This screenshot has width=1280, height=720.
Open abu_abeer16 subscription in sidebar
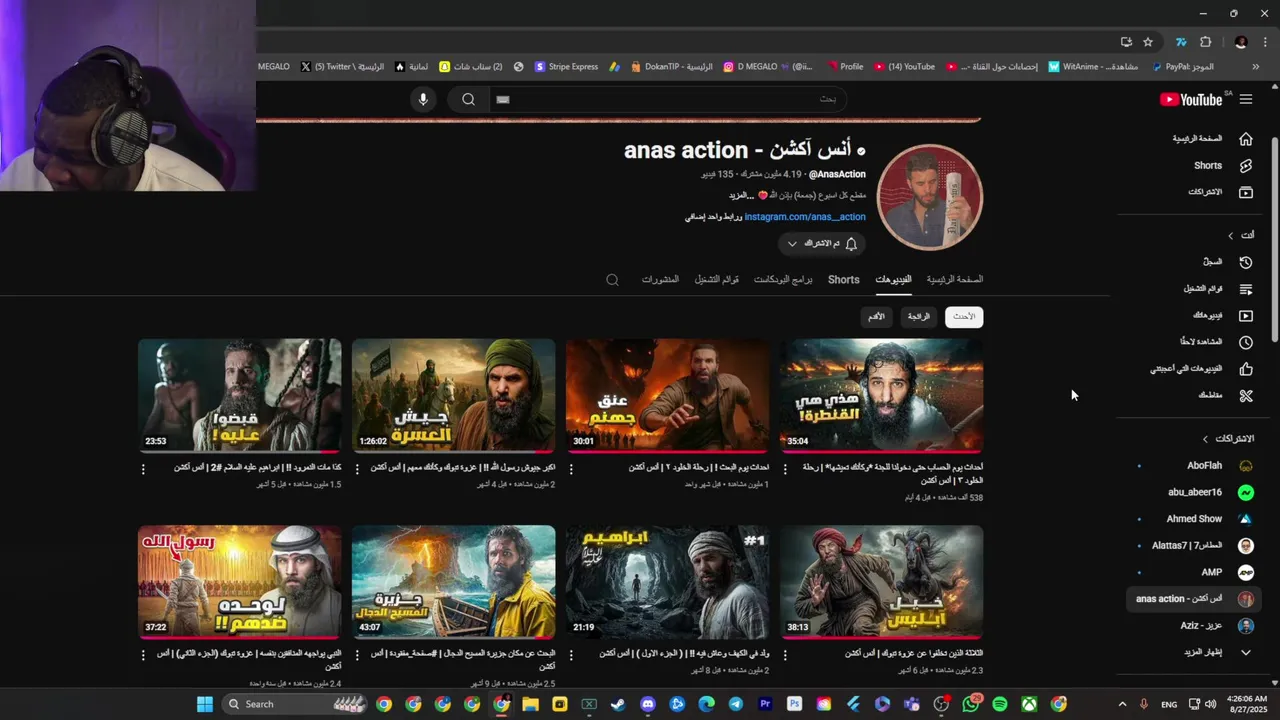tap(1194, 492)
